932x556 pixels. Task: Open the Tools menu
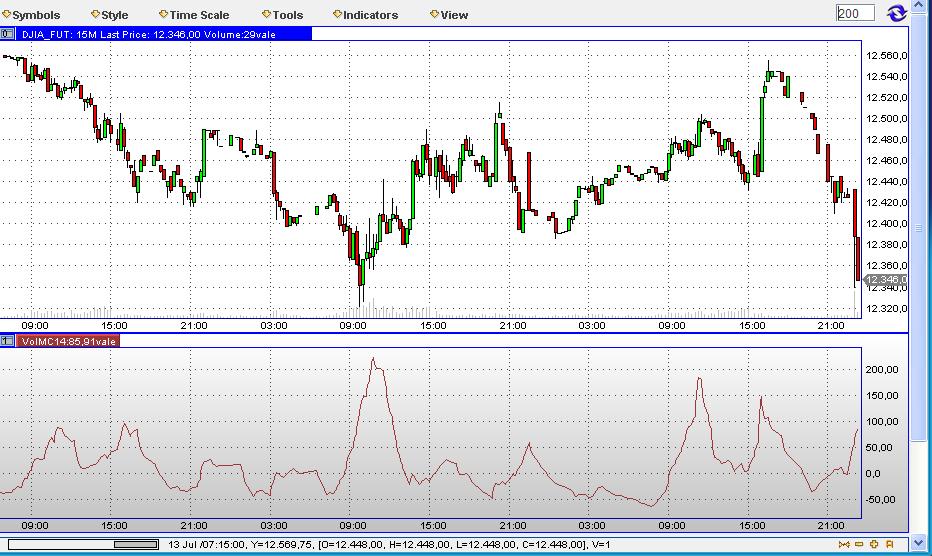[x=283, y=15]
